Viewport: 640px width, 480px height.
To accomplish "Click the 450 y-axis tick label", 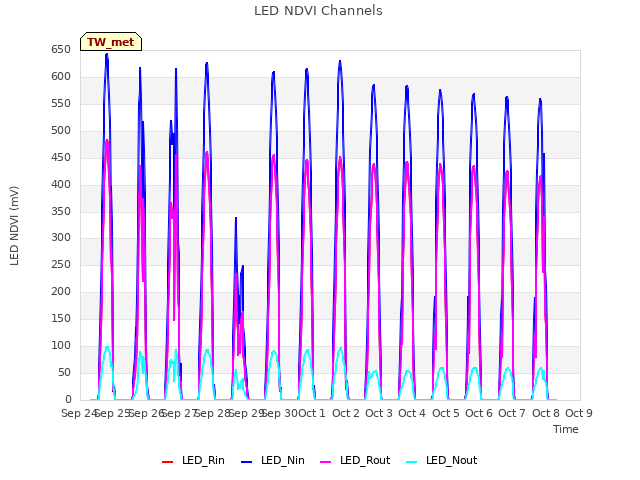I will click(x=61, y=158).
